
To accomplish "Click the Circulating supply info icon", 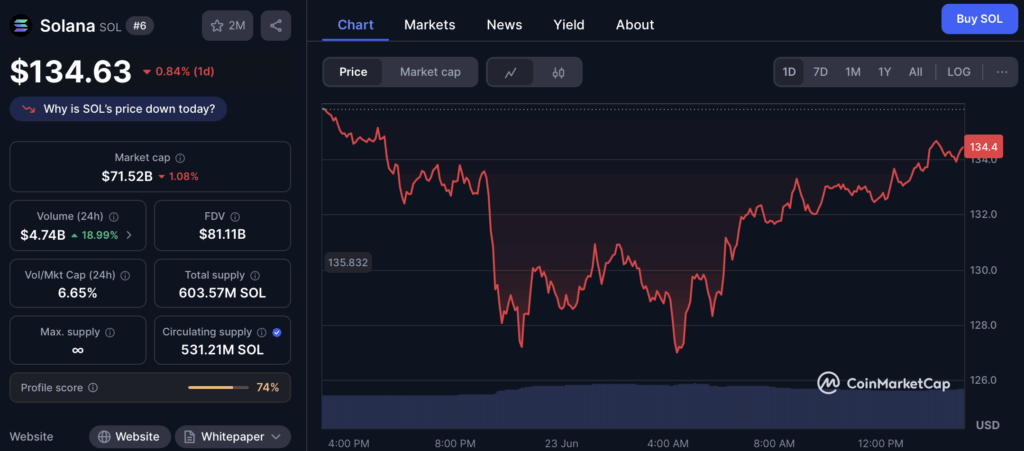I will pyautogui.click(x=262, y=332).
